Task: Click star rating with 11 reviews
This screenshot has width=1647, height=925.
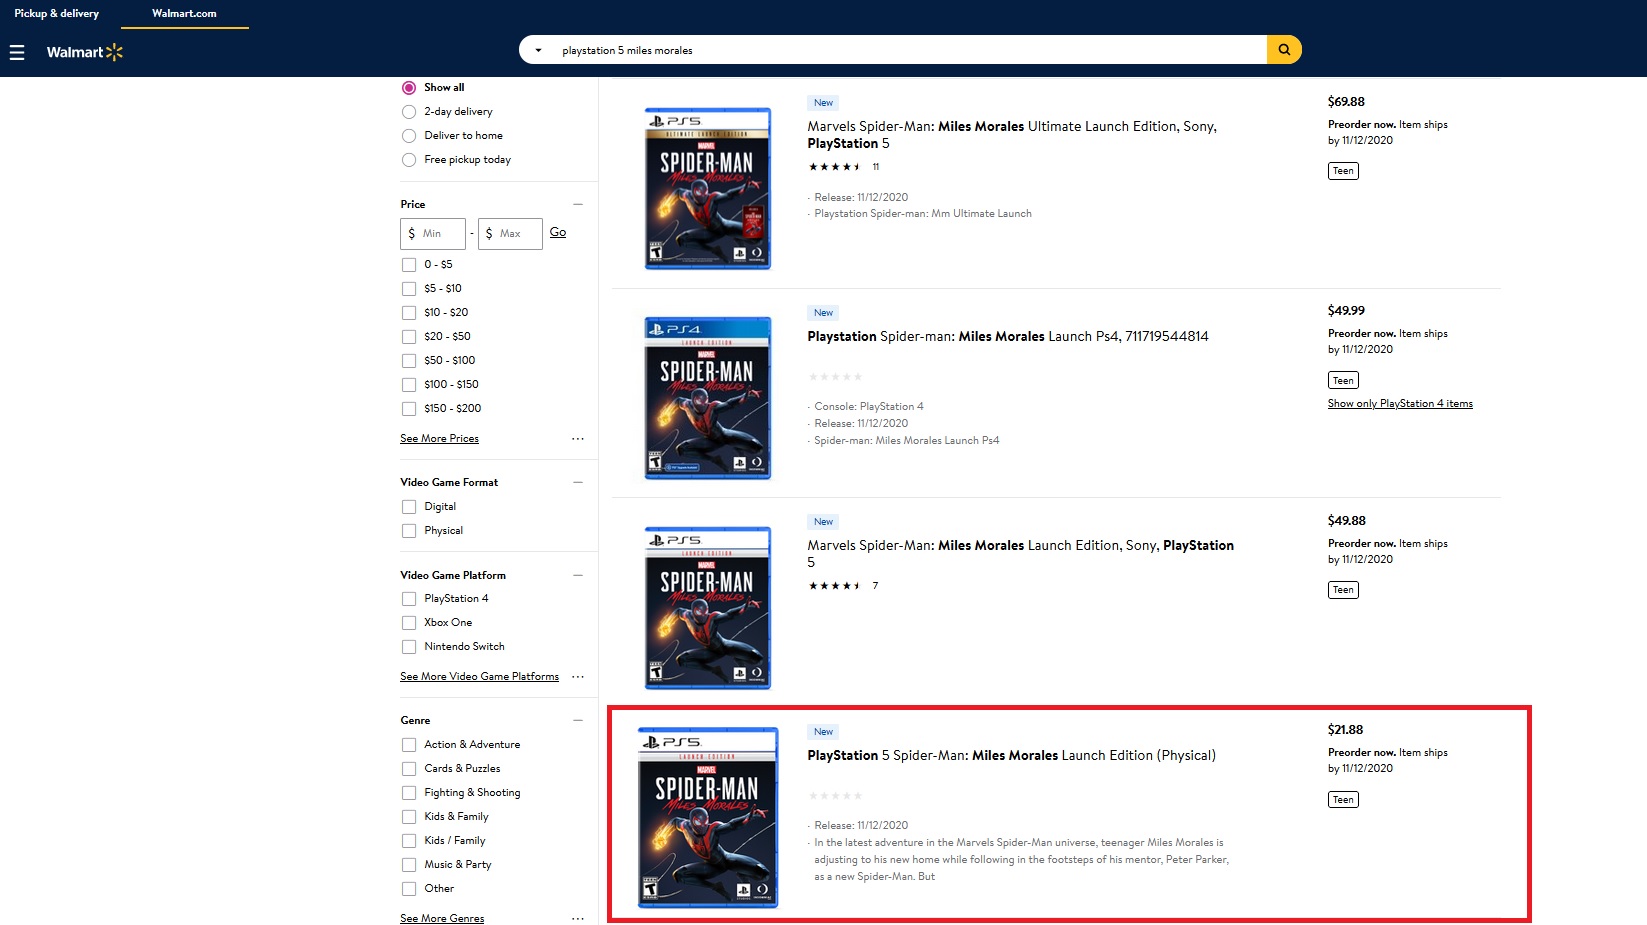Action: coord(843,167)
